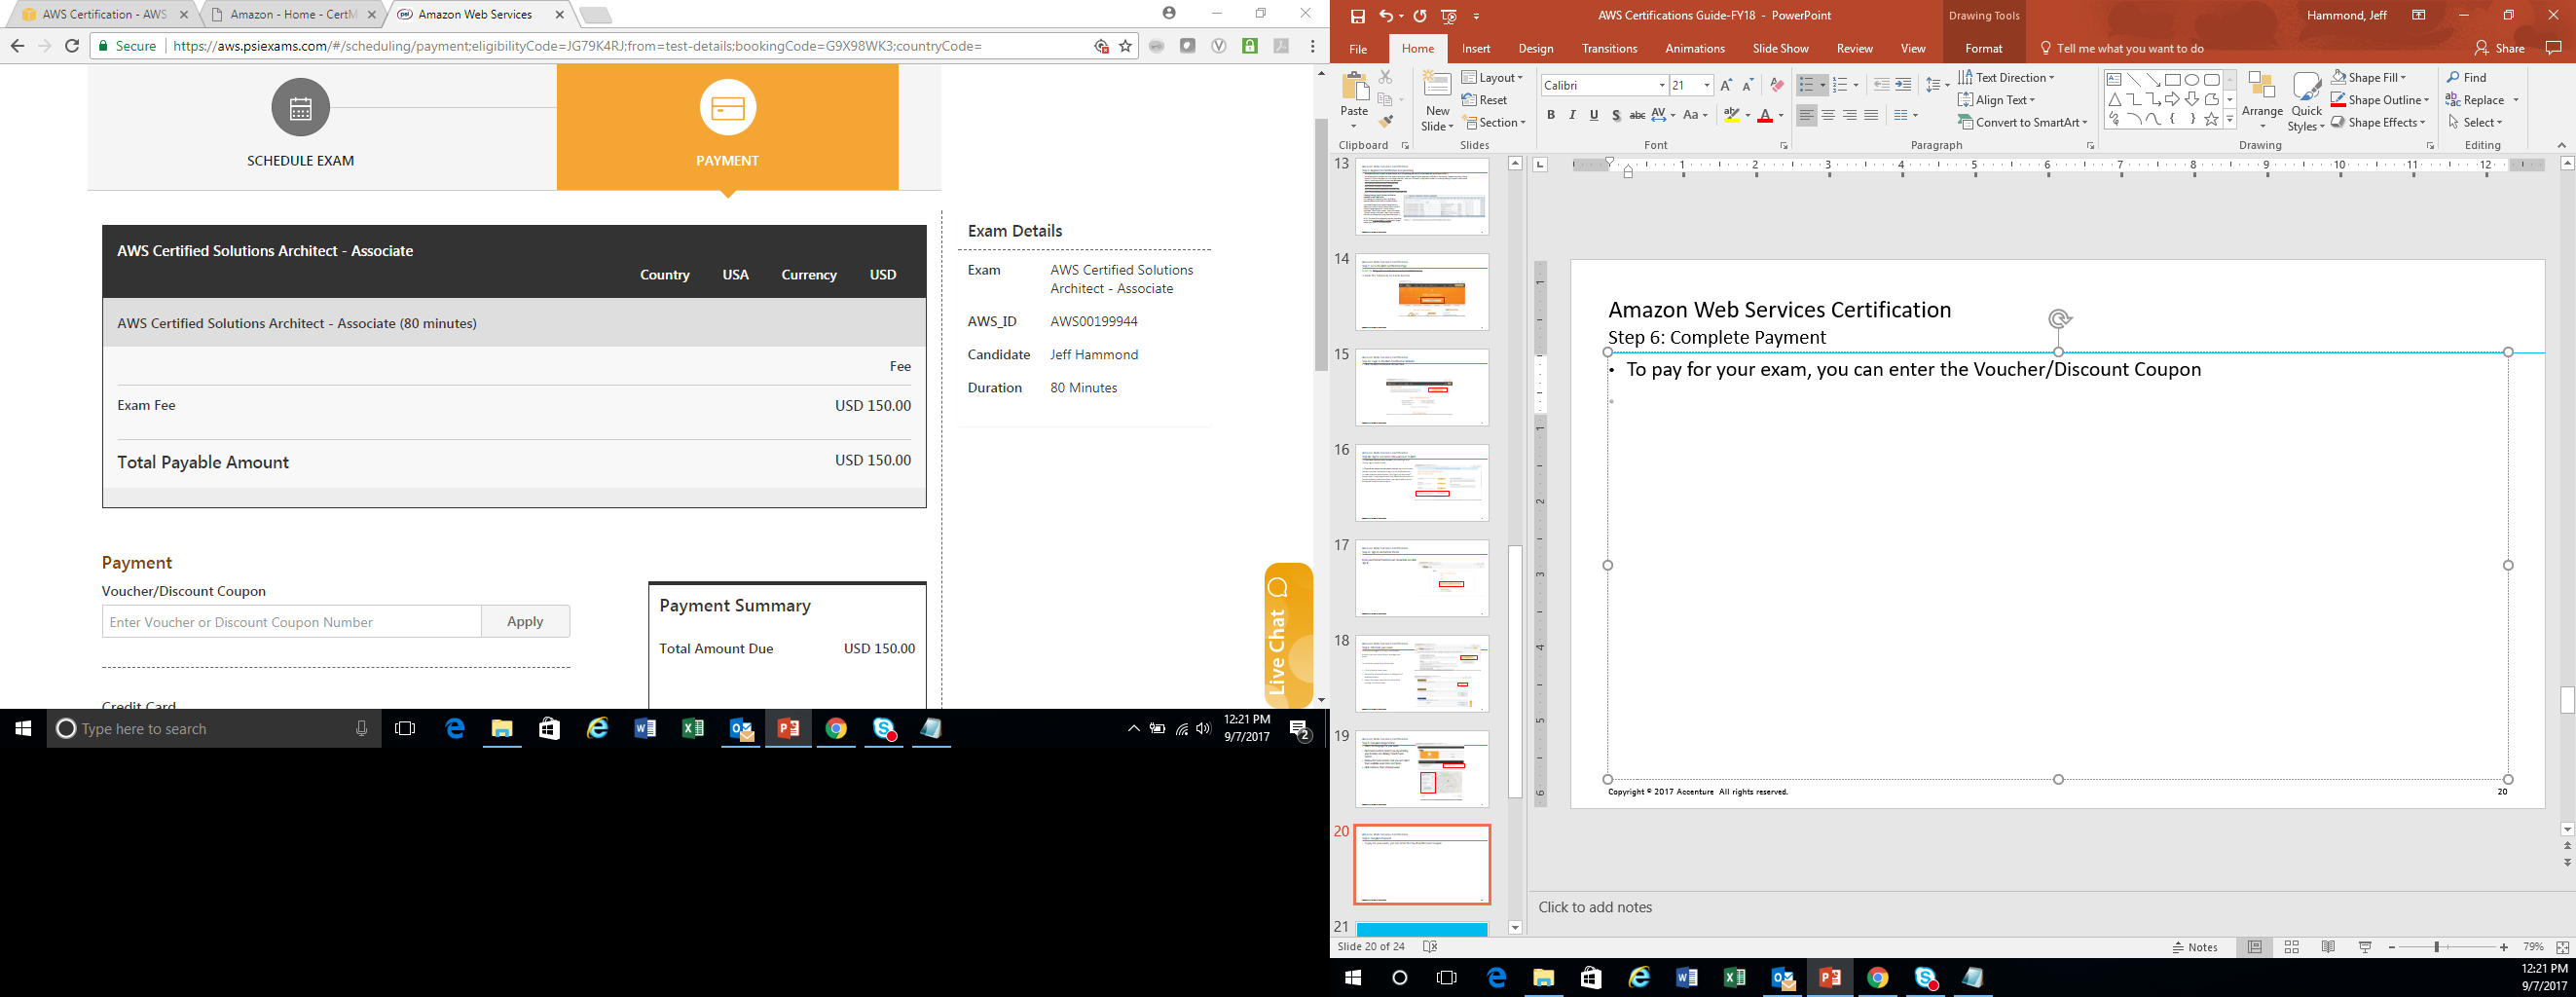
Task: Click the Paste icon in PowerPoint
Action: tap(1355, 86)
